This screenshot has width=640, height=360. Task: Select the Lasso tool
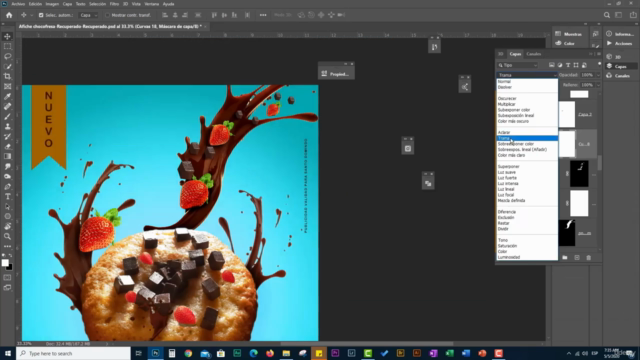pos(7,56)
